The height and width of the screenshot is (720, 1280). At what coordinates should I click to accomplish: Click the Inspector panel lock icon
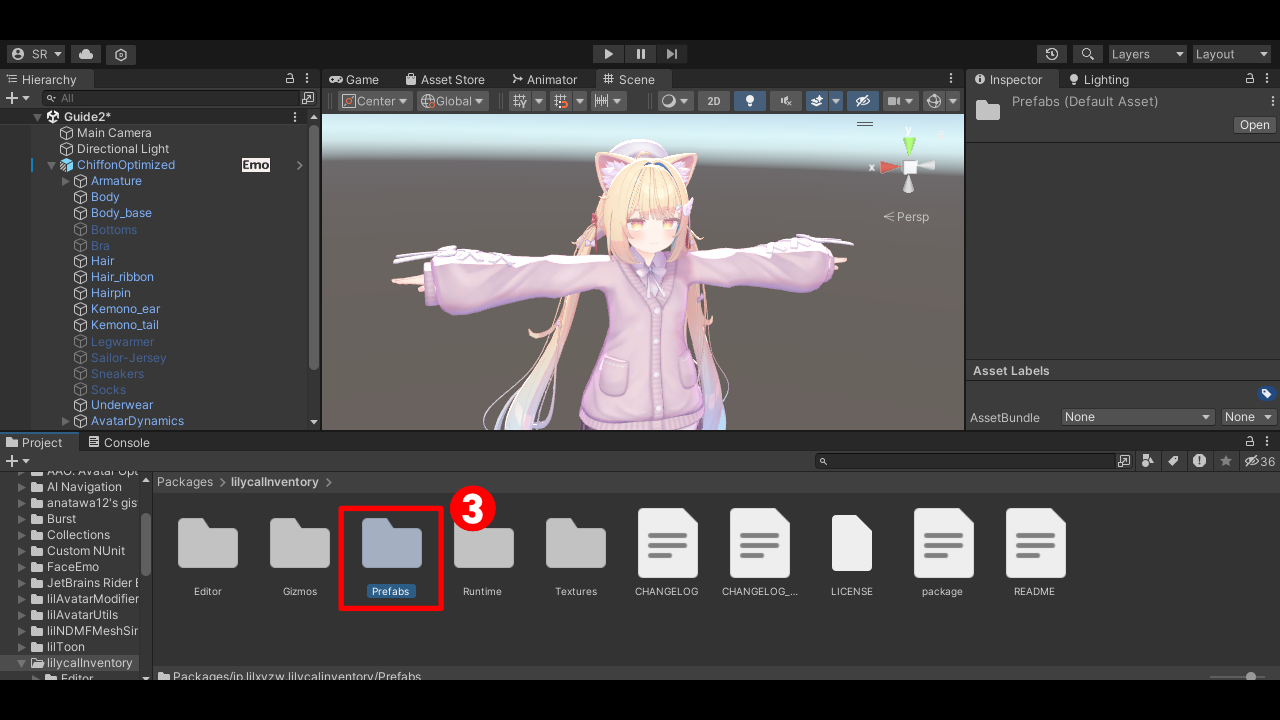(x=1249, y=79)
